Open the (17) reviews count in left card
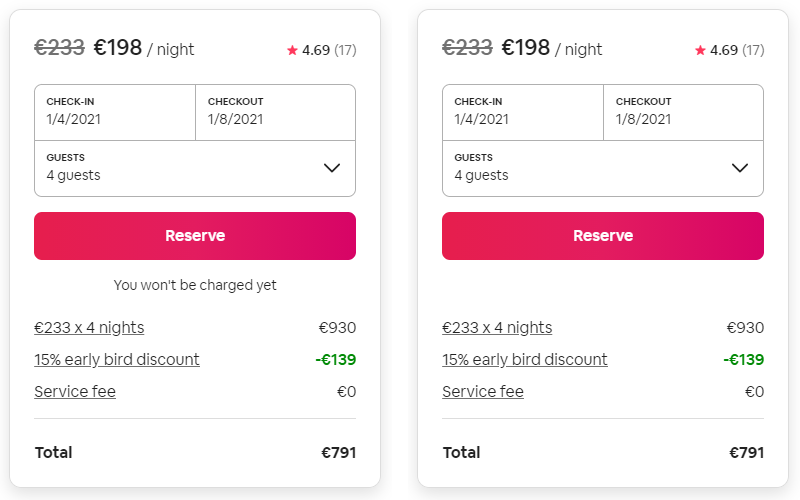The height and width of the screenshot is (500, 800). click(345, 50)
